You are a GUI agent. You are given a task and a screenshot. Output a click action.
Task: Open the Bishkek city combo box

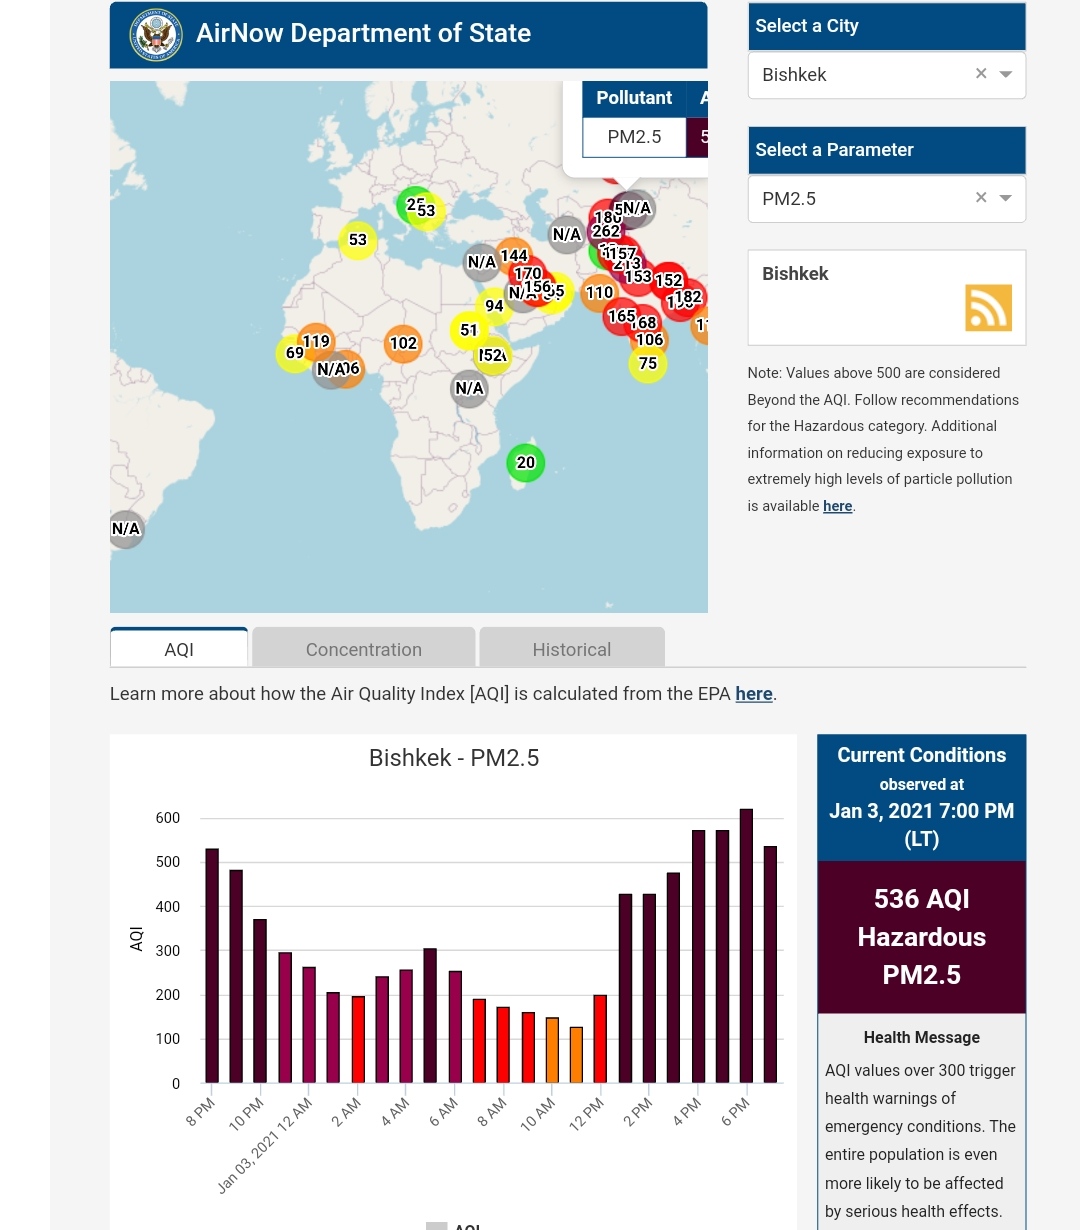point(860,75)
